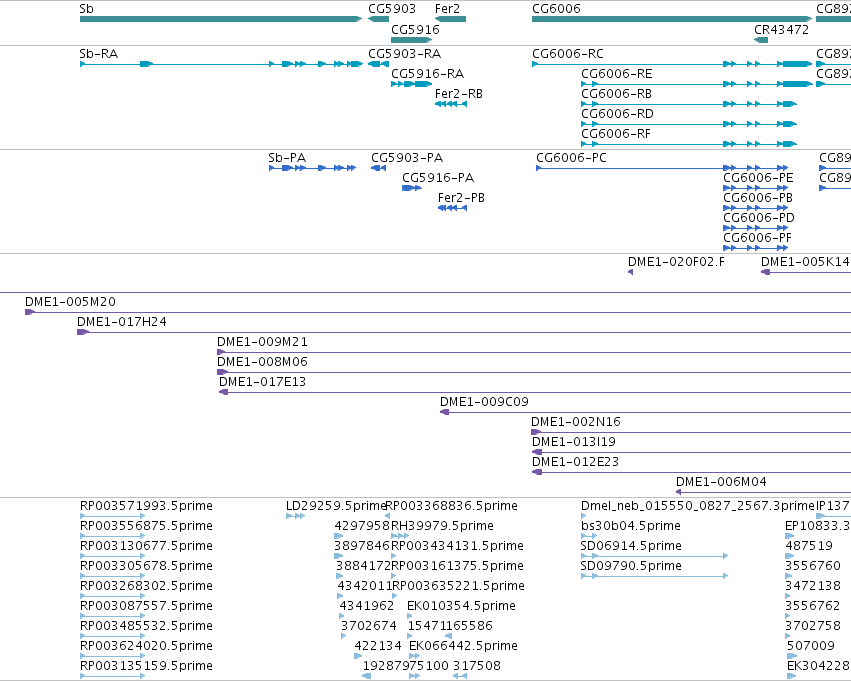This screenshot has width=851, height=681.
Task: Select the DME1-002N16 BAC clone
Action: (x=691, y=432)
